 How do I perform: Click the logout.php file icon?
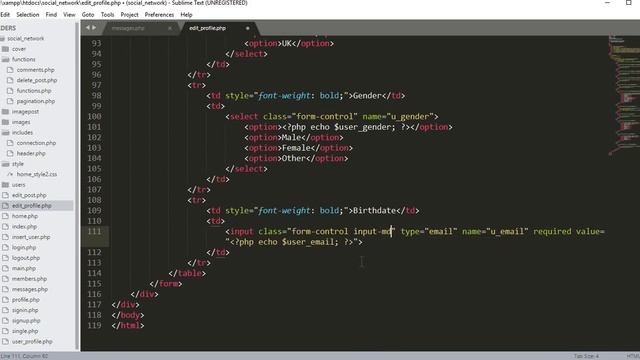pos(5,258)
